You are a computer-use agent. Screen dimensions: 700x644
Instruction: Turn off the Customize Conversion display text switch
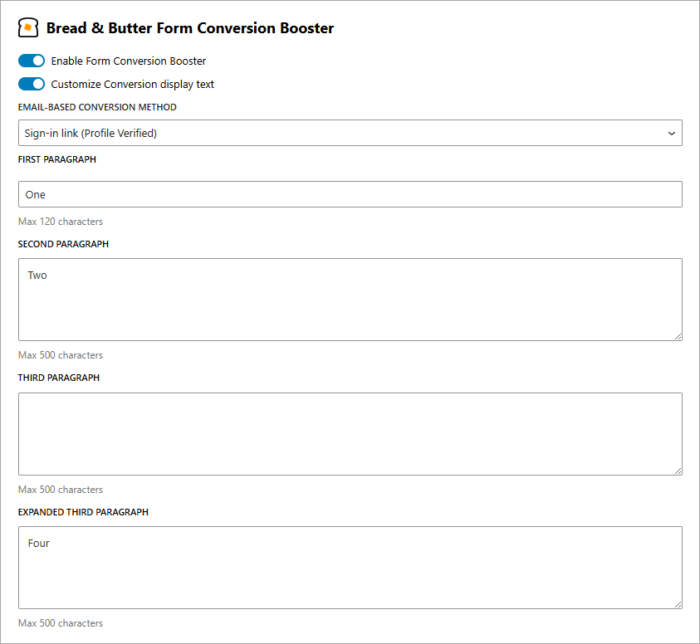[31, 84]
